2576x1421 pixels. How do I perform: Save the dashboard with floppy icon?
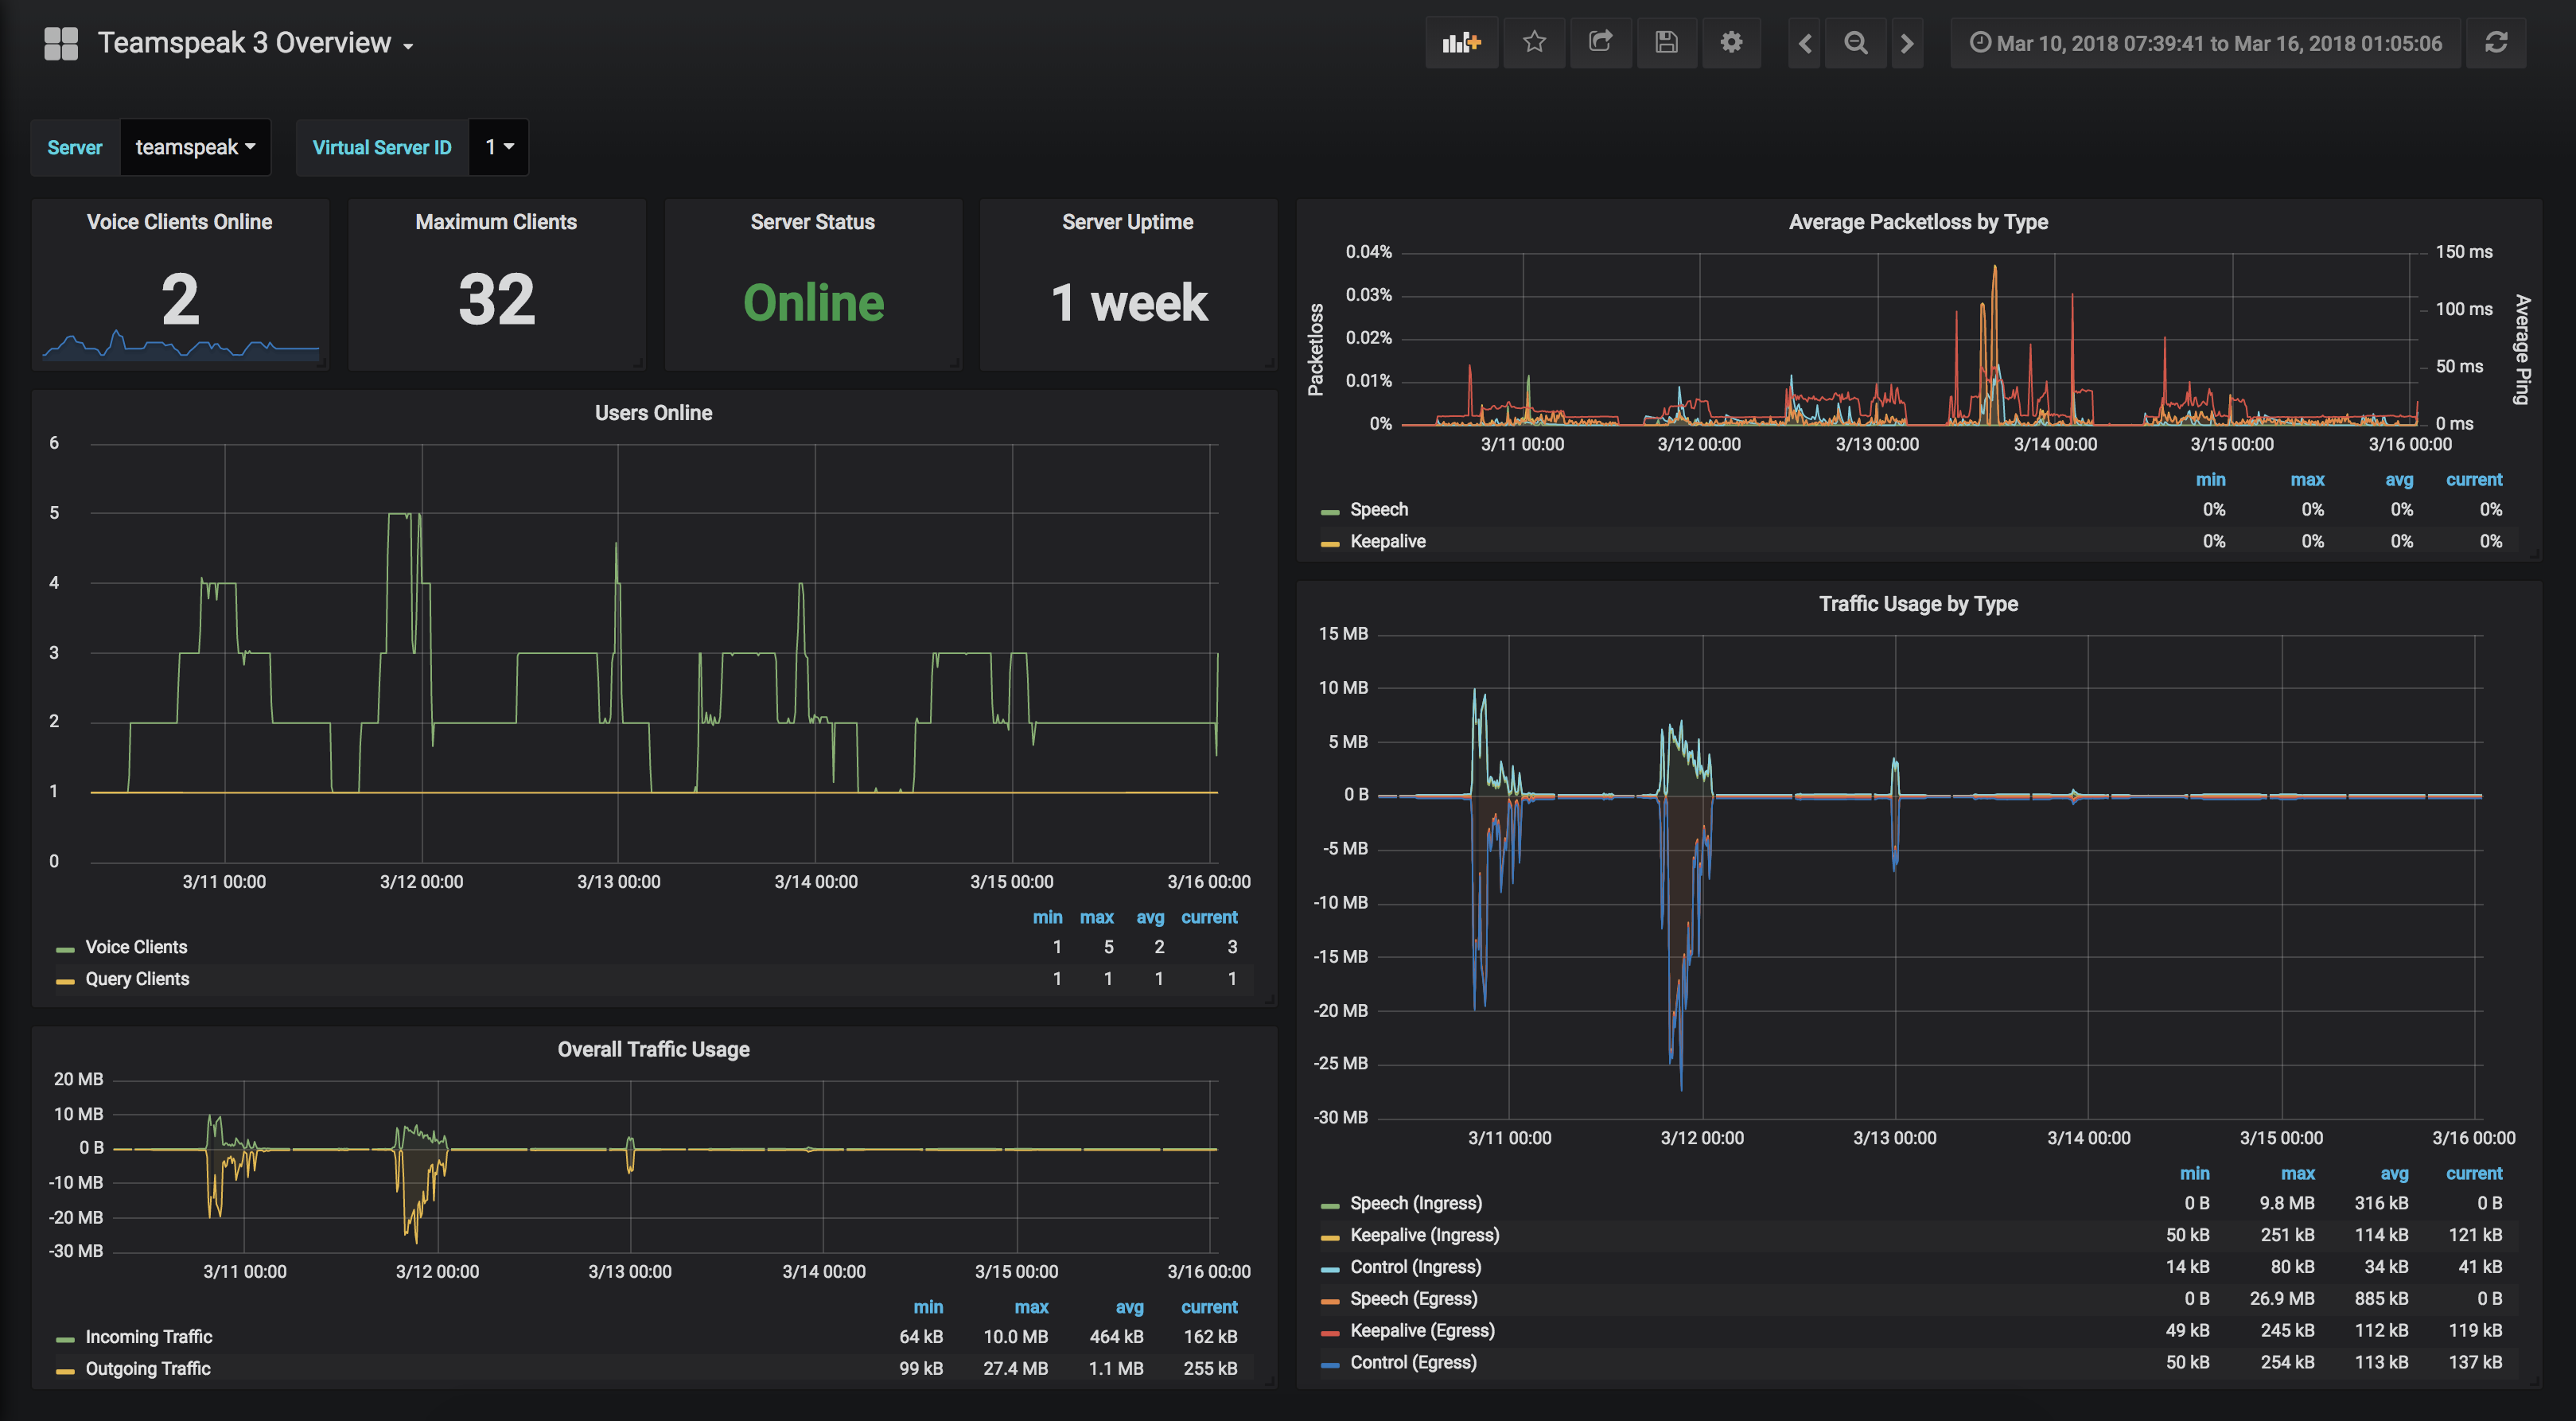(x=1666, y=43)
